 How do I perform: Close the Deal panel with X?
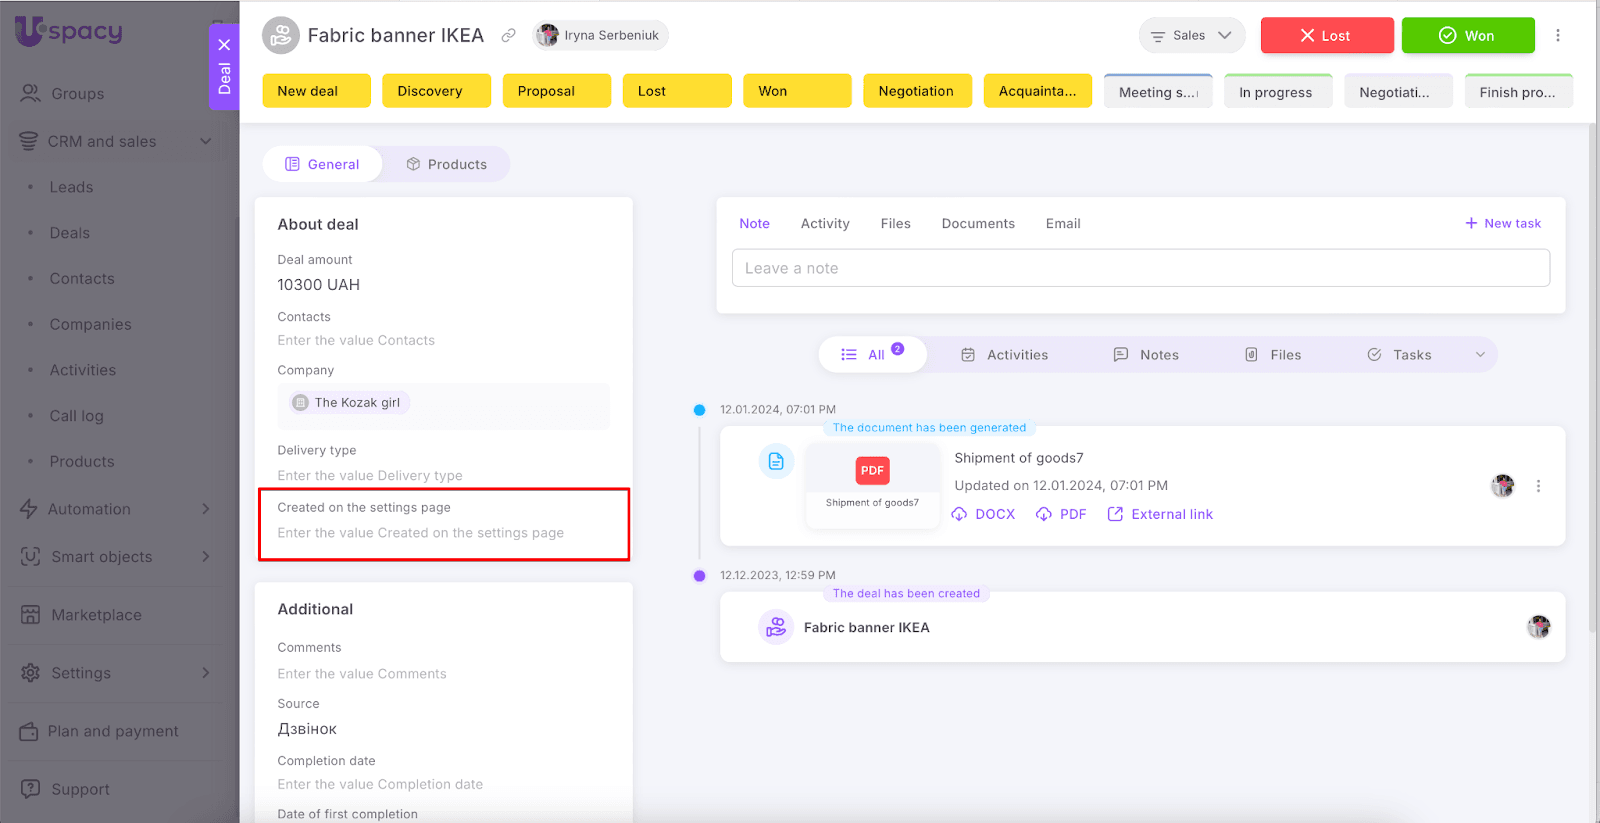(x=224, y=45)
